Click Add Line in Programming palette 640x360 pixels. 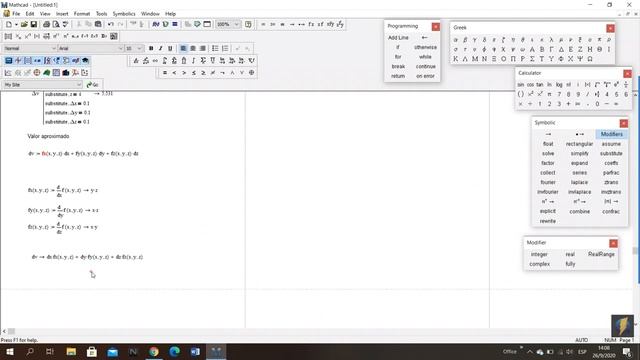click(398, 38)
